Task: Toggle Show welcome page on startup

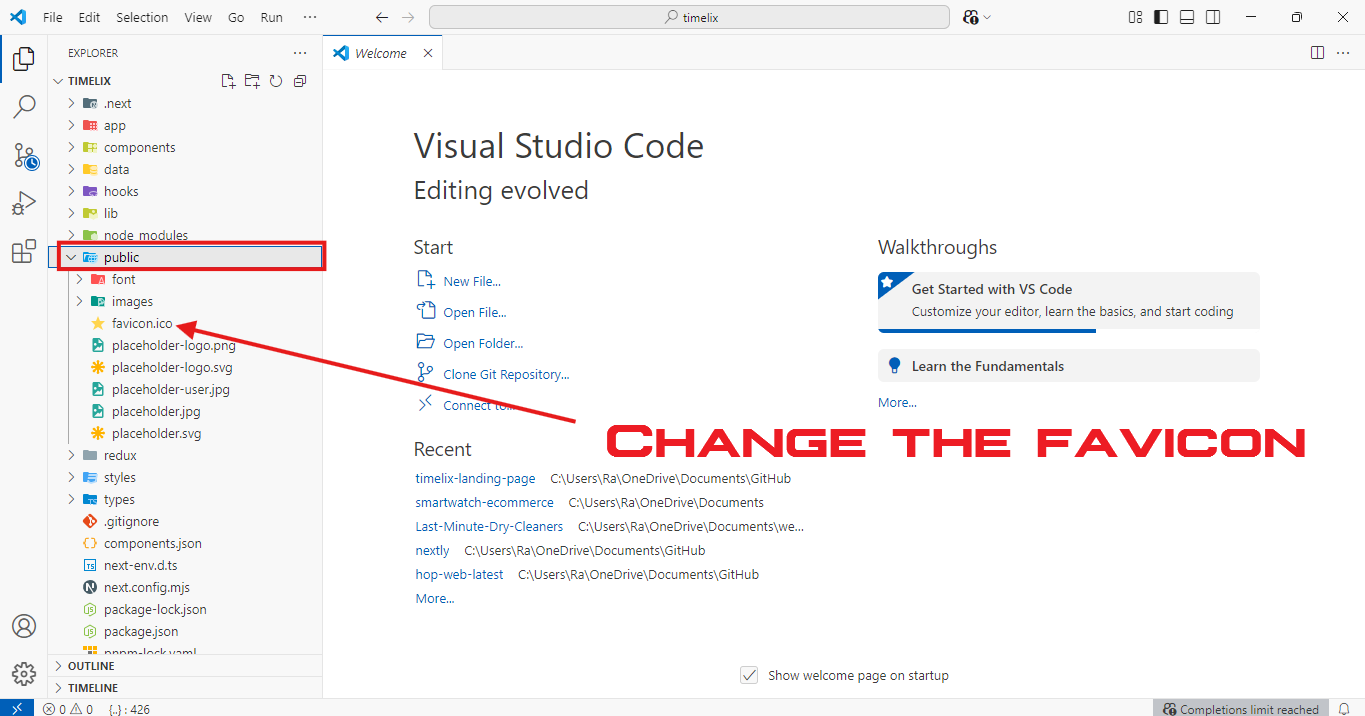Action: (x=749, y=675)
